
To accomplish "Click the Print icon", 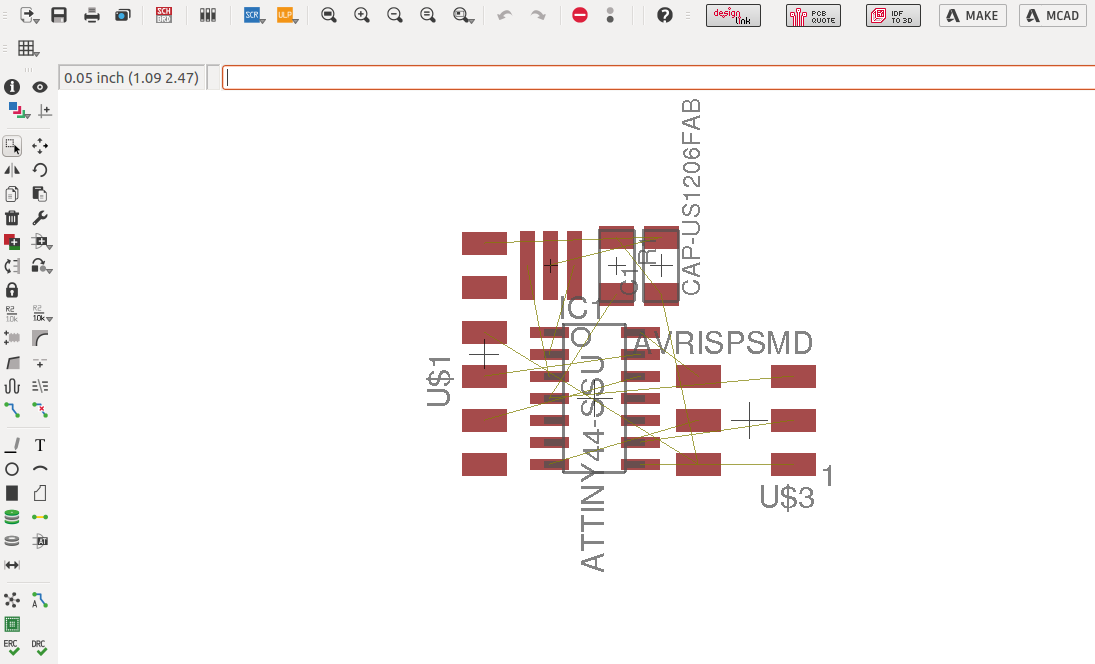I will click(x=91, y=15).
